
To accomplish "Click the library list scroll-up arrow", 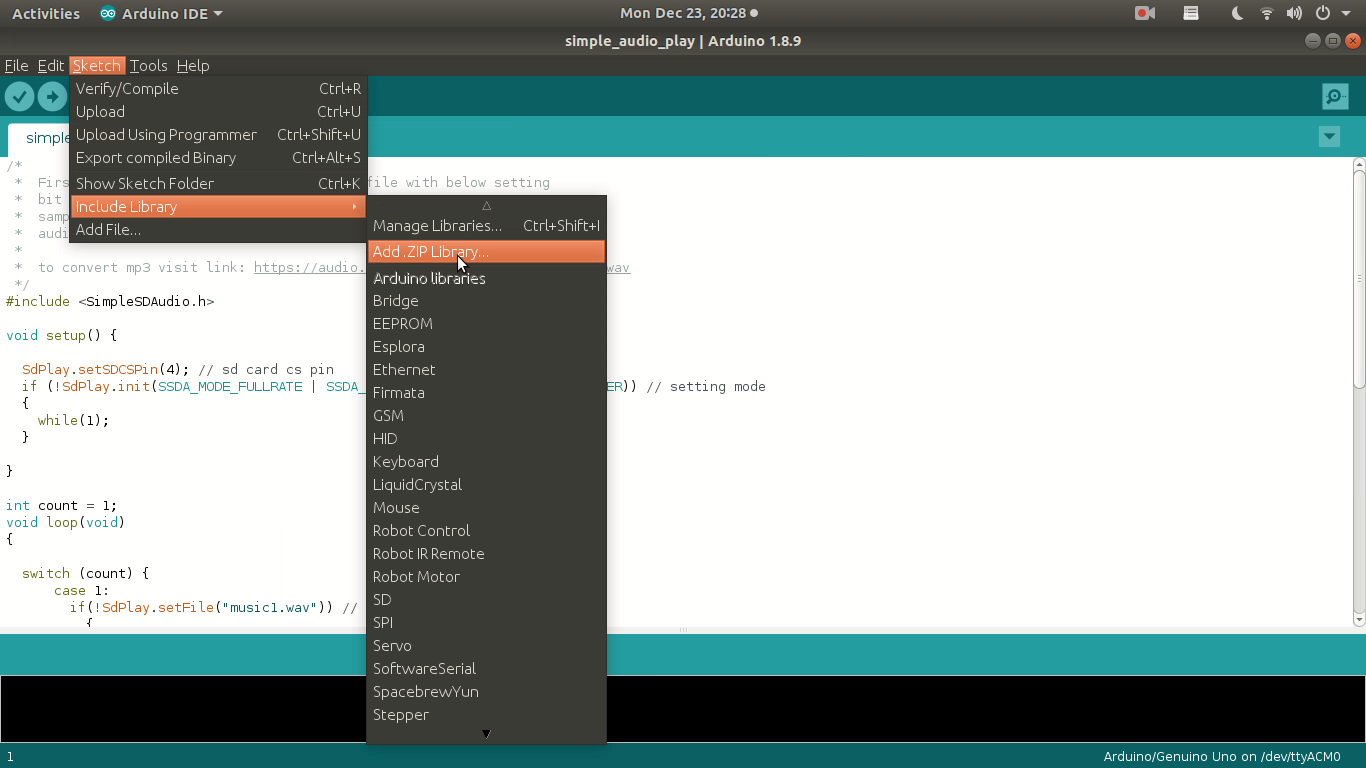I will pos(486,205).
